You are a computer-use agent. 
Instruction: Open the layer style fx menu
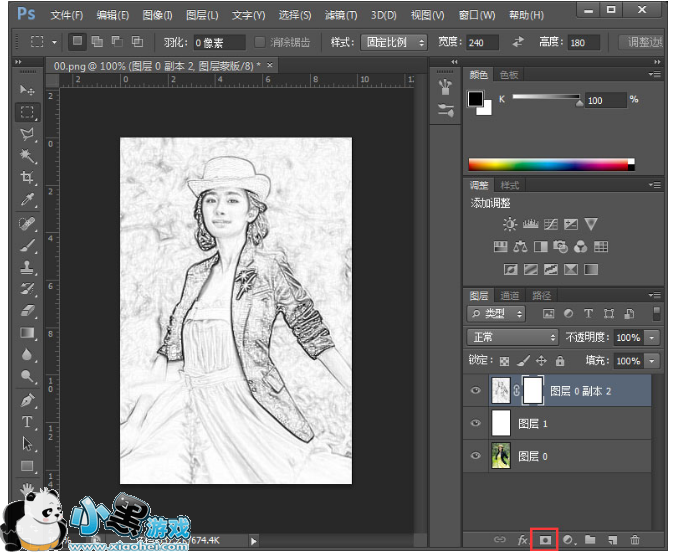[522, 539]
